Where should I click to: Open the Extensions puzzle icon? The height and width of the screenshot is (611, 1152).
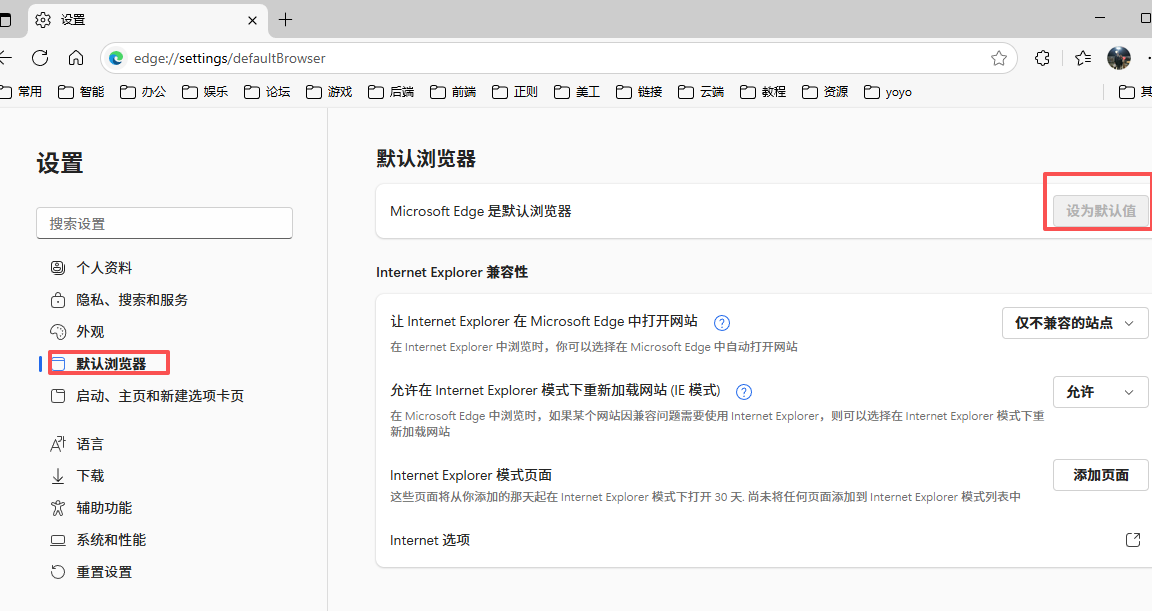pyautogui.click(x=1042, y=58)
